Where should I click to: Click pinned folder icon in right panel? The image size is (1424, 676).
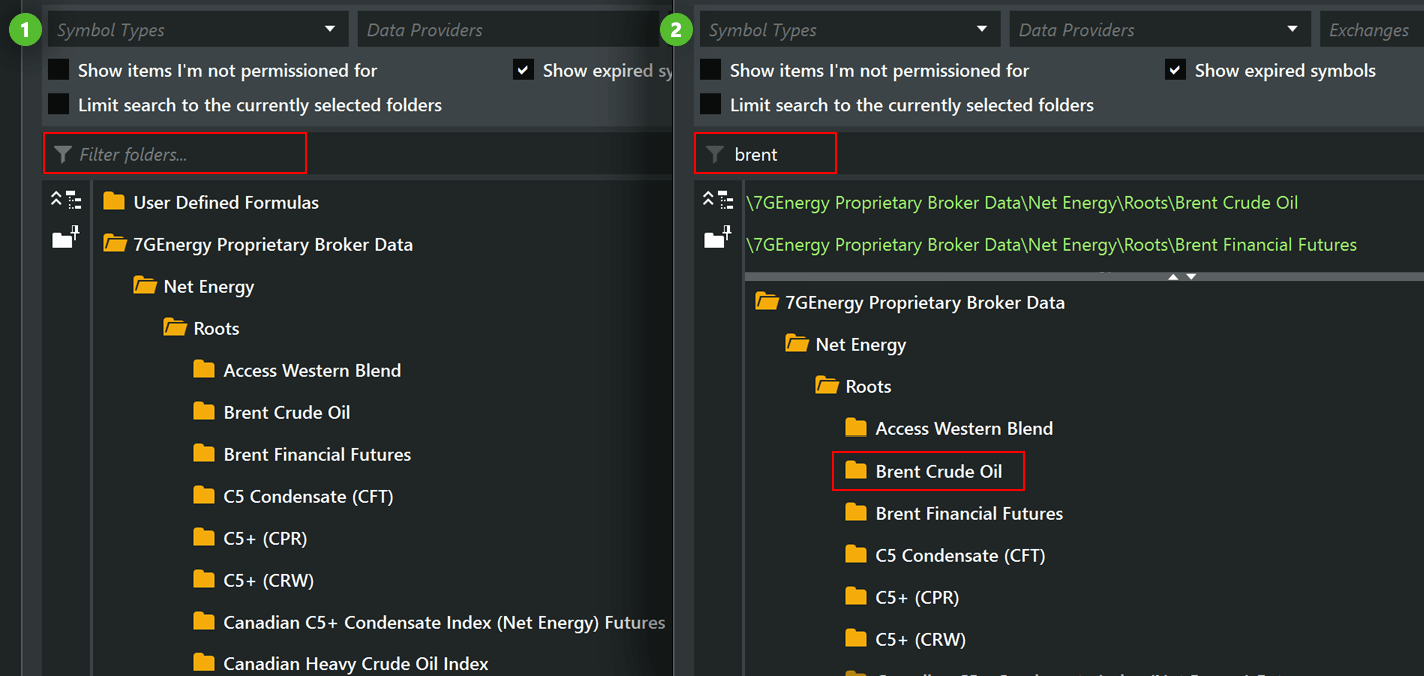point(718,238)
